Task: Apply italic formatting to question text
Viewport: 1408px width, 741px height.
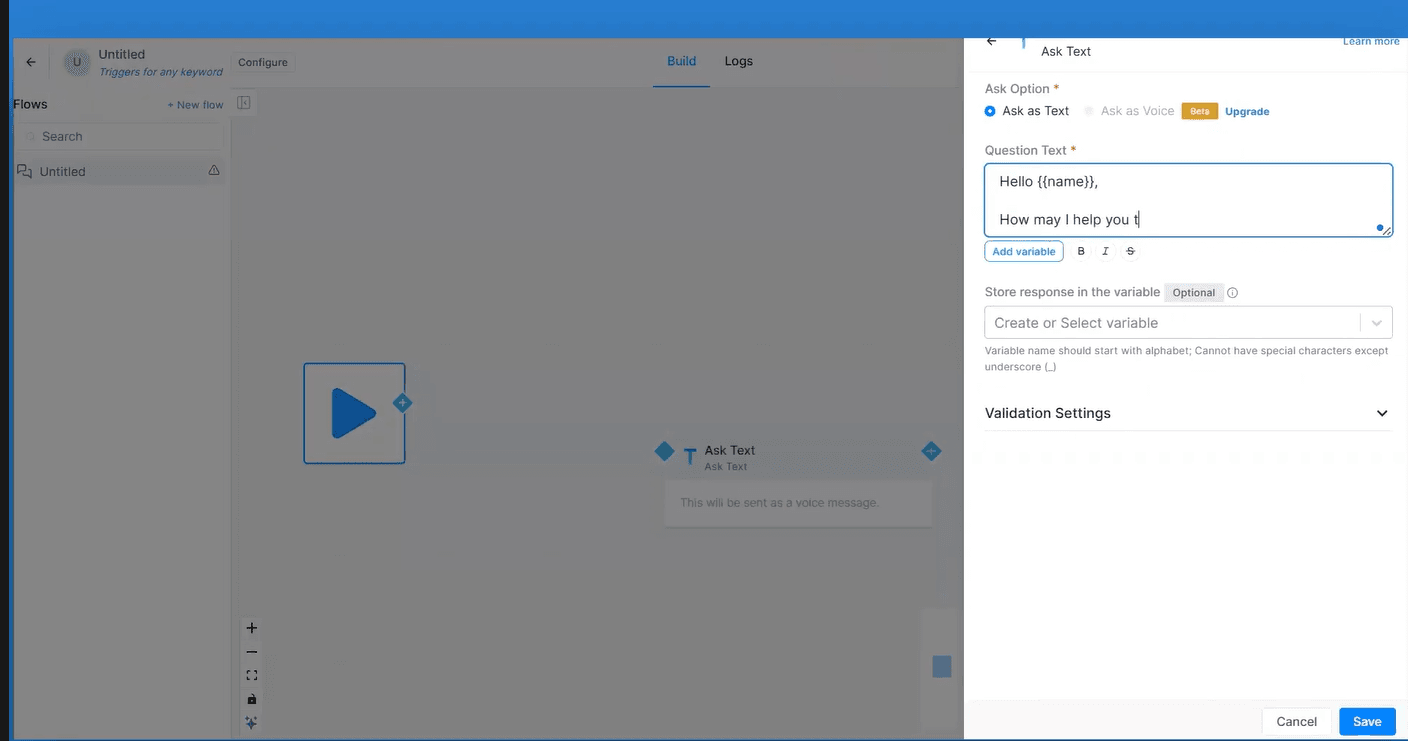Action: (1105, 252)
